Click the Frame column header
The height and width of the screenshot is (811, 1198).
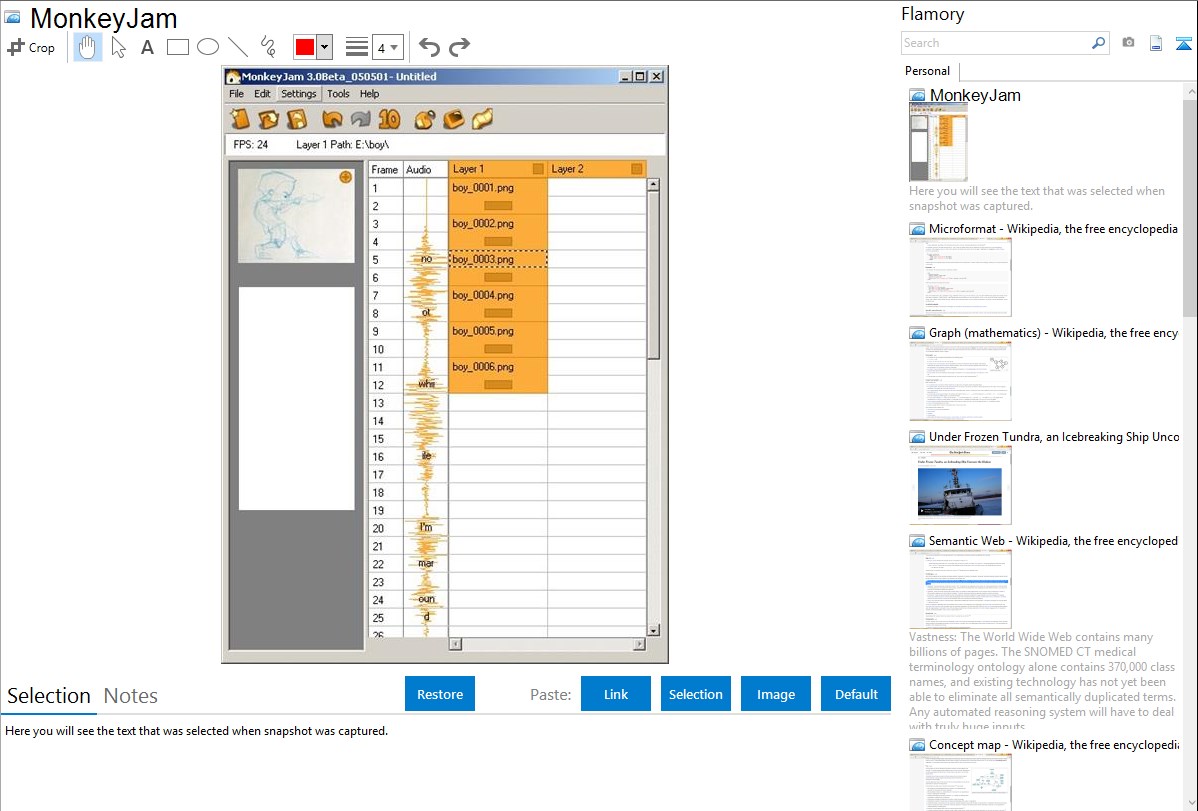pyautogui.click(x=385, y=170)
